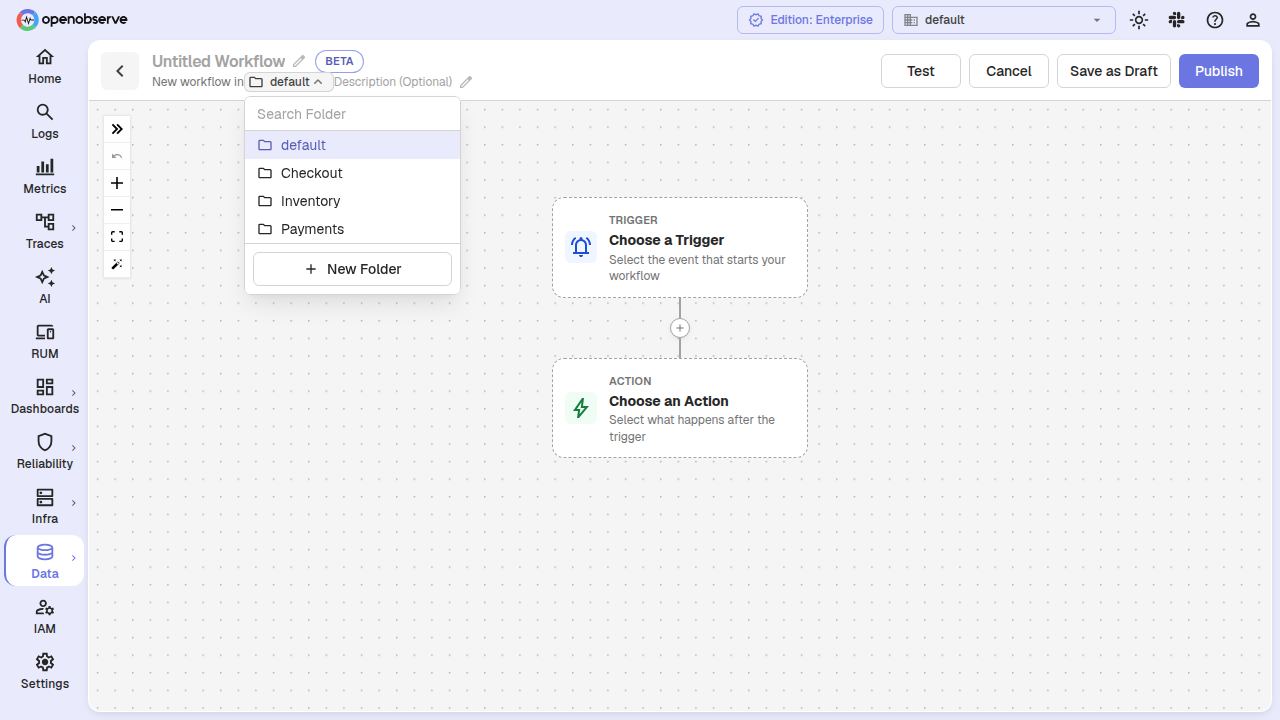Undo last canvas change
1280x720 pixels.
tap(117, 156)
